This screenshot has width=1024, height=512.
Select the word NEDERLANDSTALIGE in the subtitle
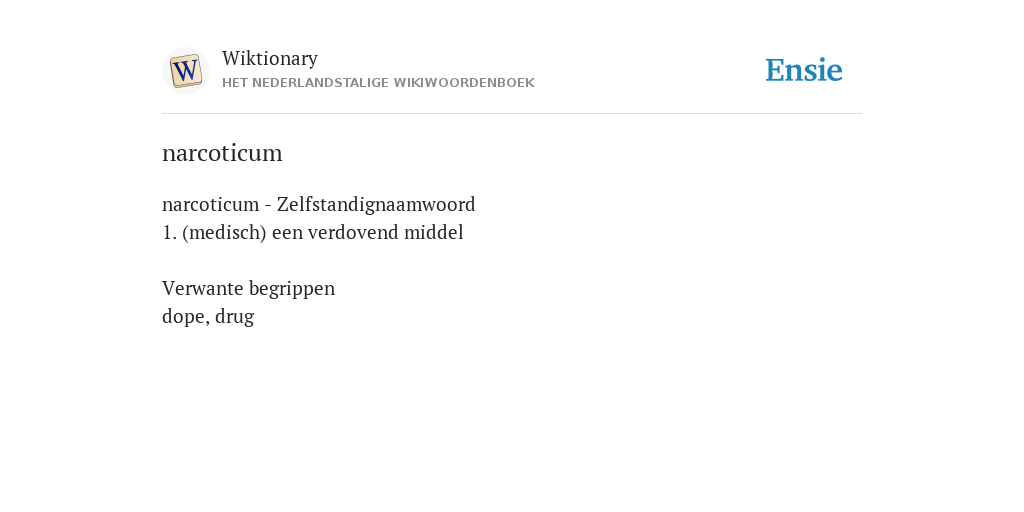(x=321, y=83)
